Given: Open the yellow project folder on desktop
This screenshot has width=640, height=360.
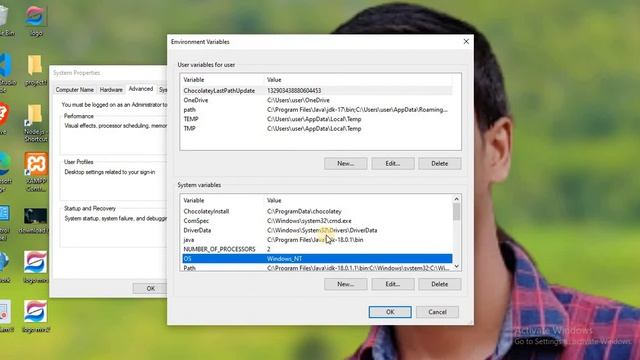Looking at the screenshot, I should tap(36, 70).
